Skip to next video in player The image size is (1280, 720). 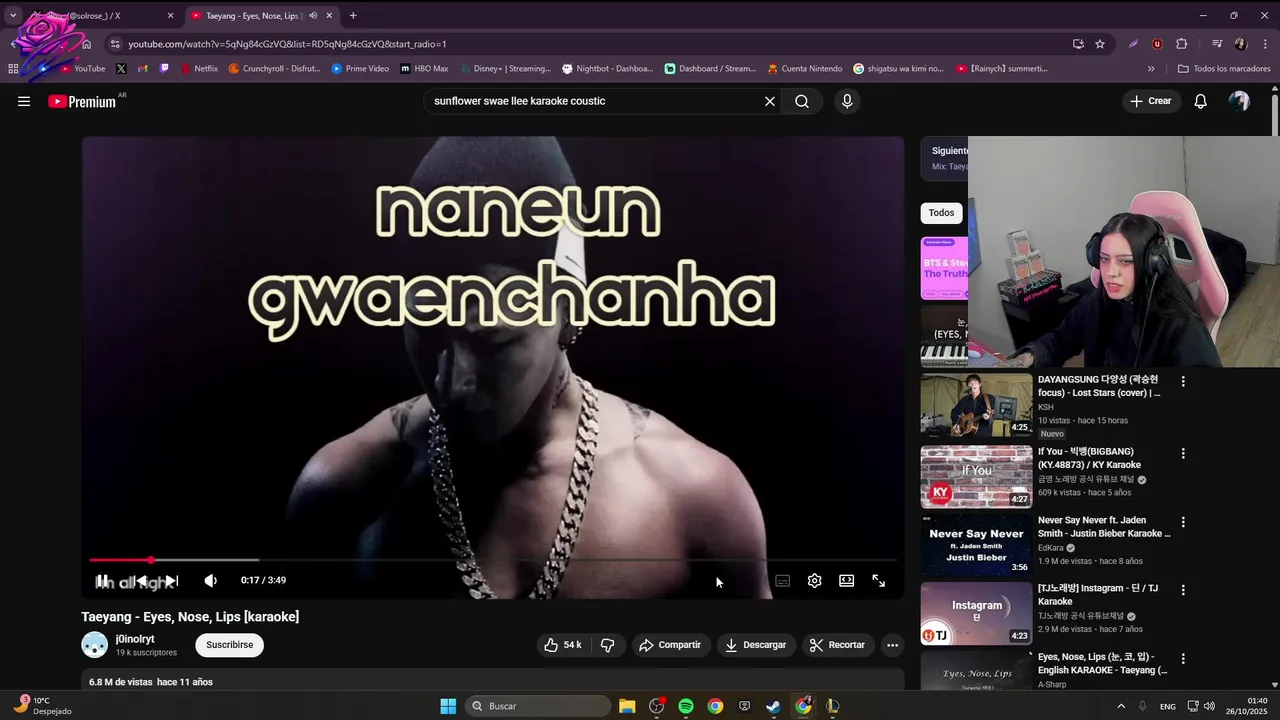tap(171, 581)
